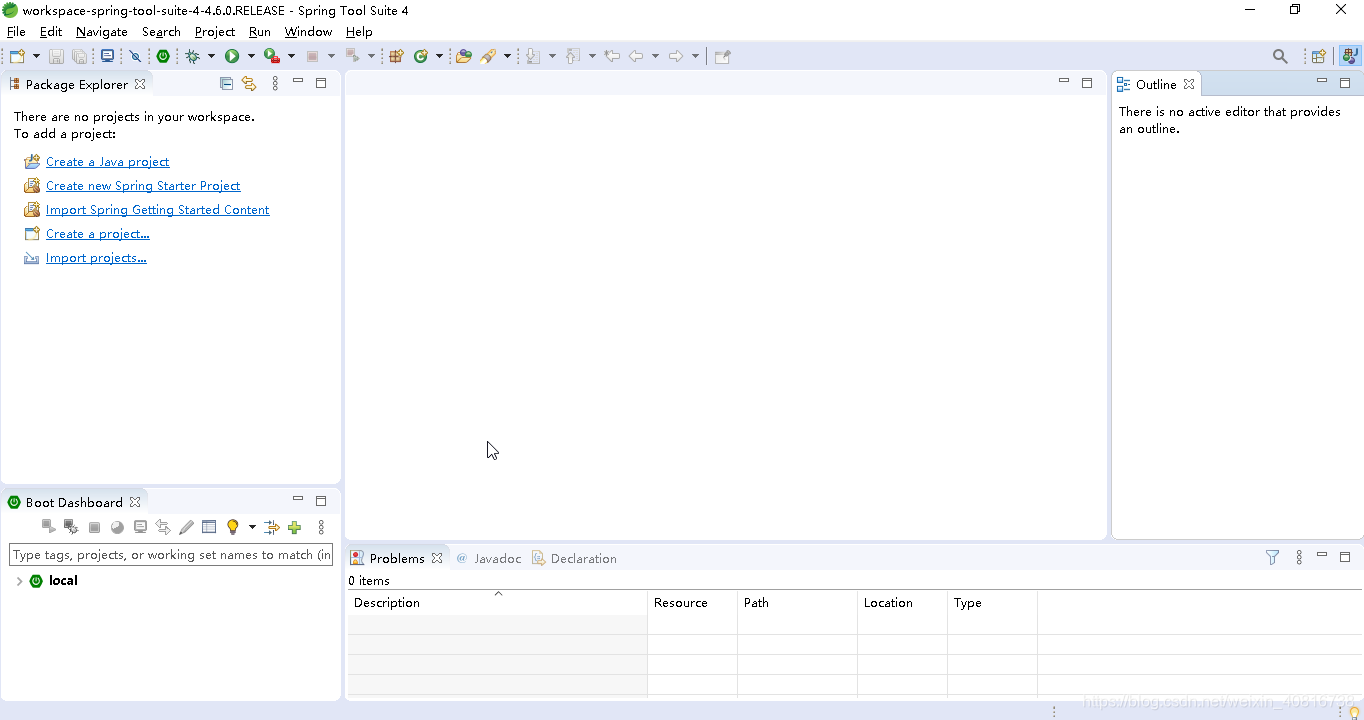1364x720 pixels.
Task: Click Import Spring Getting Started Content link
Action: (x=158, y=210)
